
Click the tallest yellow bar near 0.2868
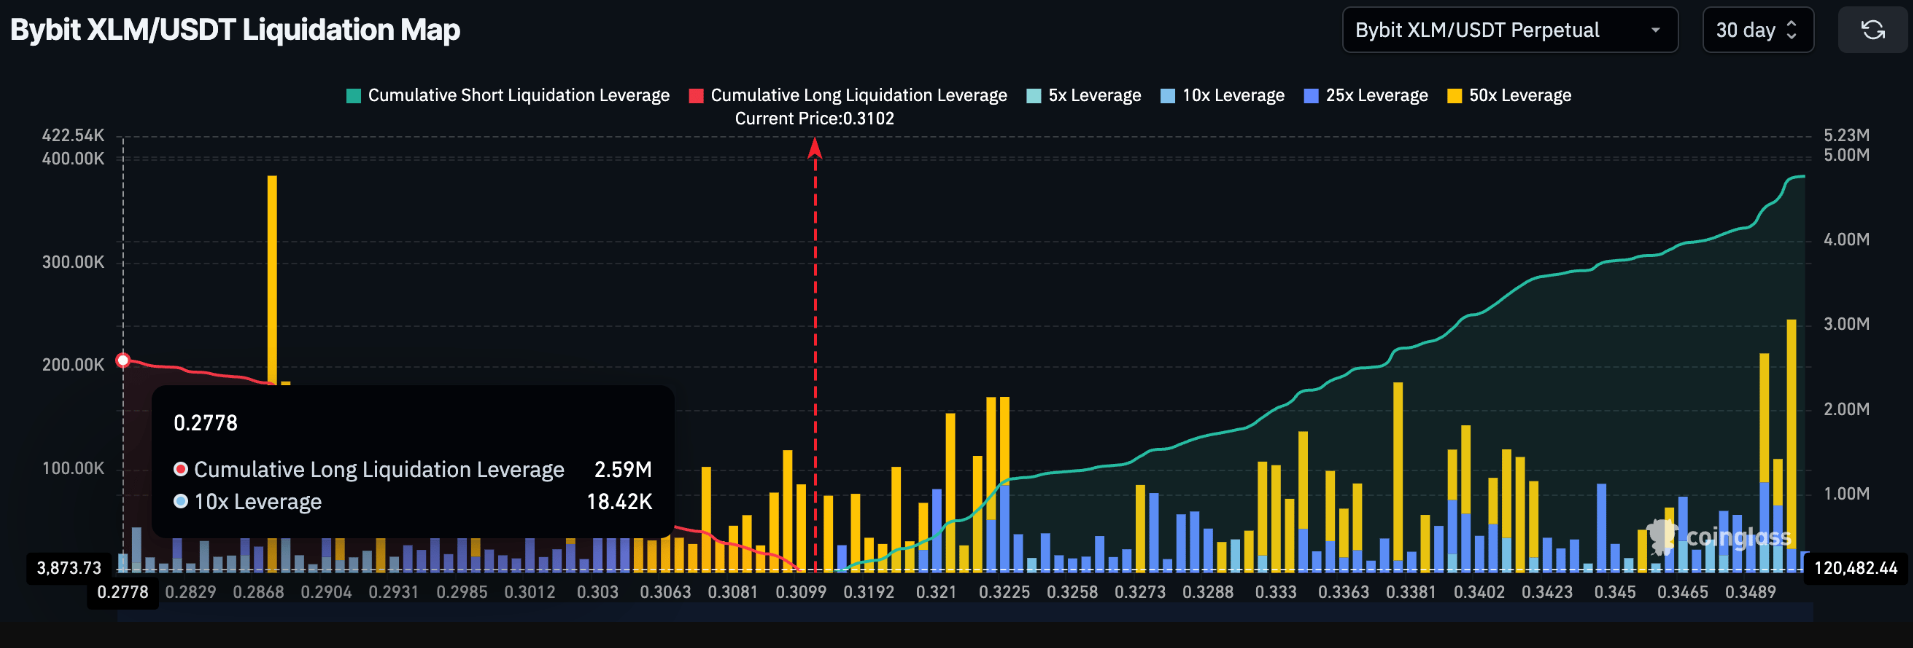point(272,278)
